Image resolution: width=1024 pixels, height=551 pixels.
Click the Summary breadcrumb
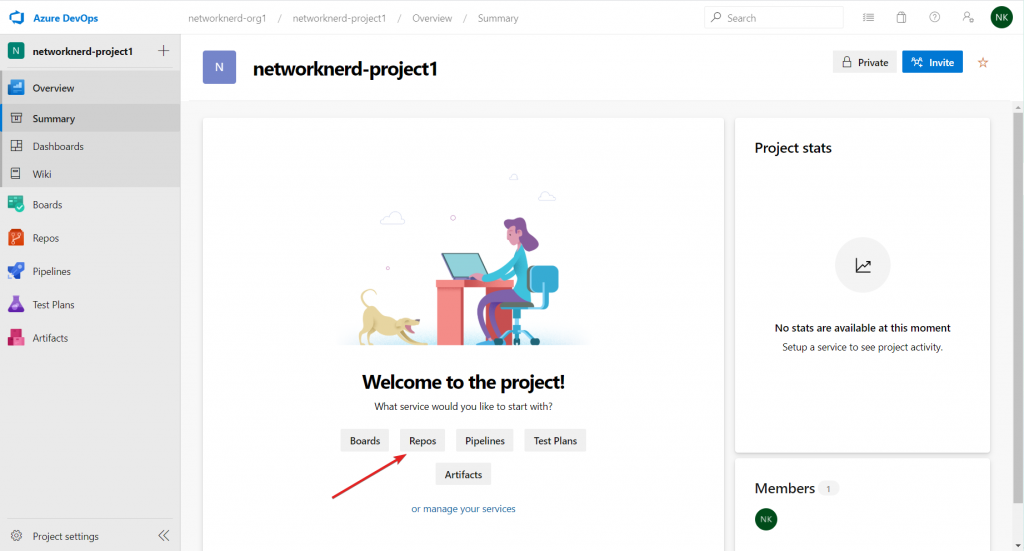(x=498, y=18)
